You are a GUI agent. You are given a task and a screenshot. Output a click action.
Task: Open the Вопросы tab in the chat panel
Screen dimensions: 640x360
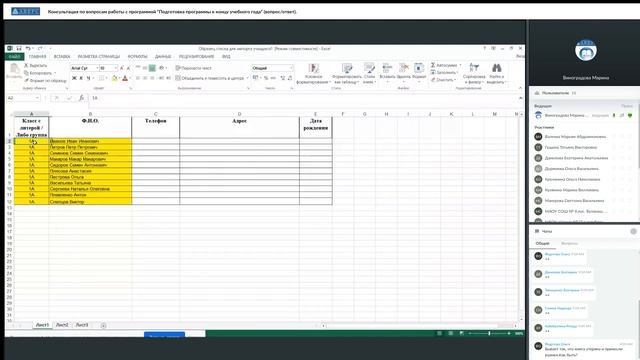(569, 243)
